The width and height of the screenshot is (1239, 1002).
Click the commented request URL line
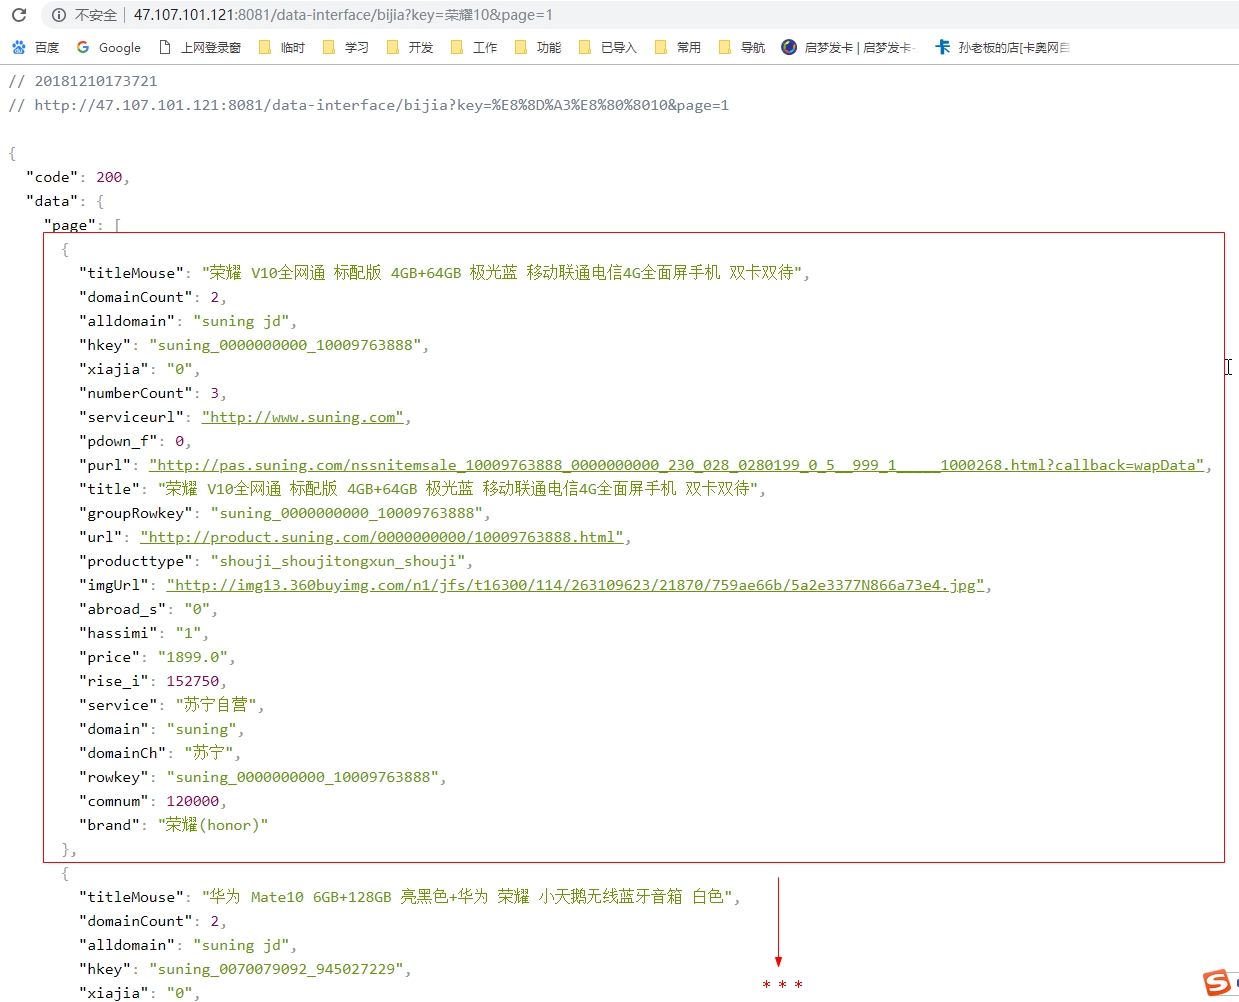pyautogui.click(x=369, y=105)
